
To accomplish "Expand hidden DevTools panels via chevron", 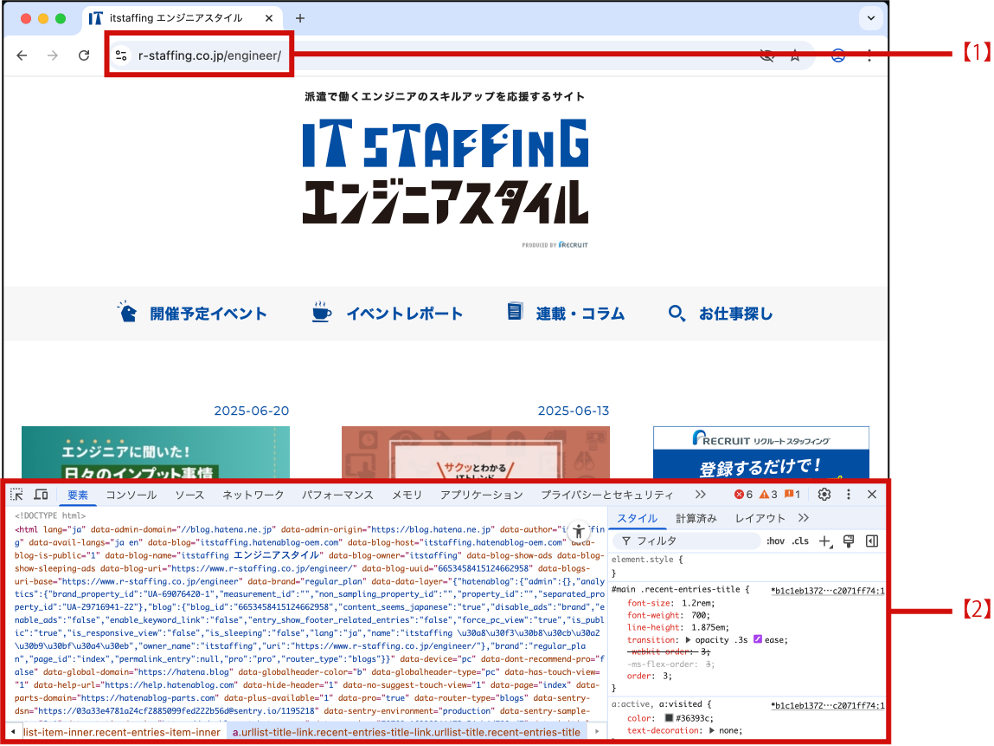I will pyautogui.click(x=700, y=494).
